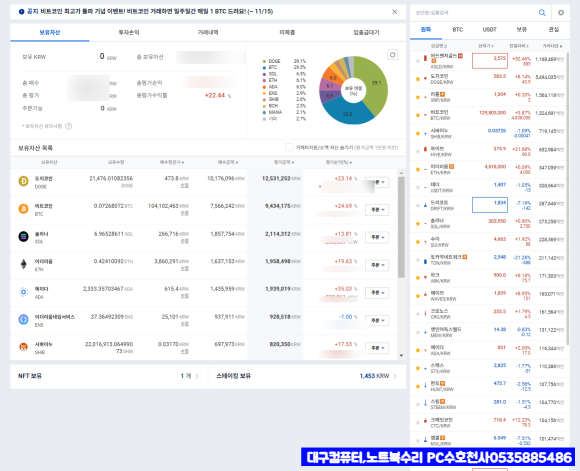580x471 pixels.
Task: Open the 스테이킹 보유 1,453 KRW link
Action: pos(307,376)
